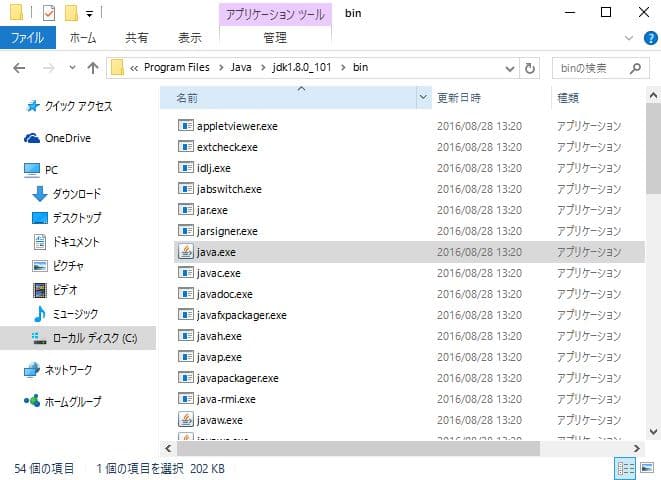This screenshot has height=480, width=661.
Task: Select the javafxpackager.exe file icon
Action: [x=185, y=315]
